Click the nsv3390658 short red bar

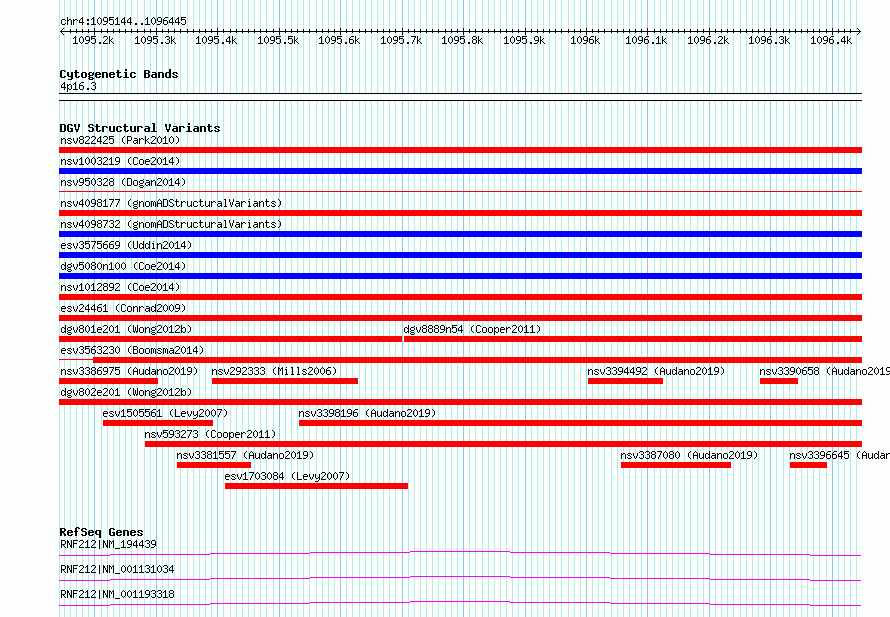pyautogui.click(x=779, y=381)
